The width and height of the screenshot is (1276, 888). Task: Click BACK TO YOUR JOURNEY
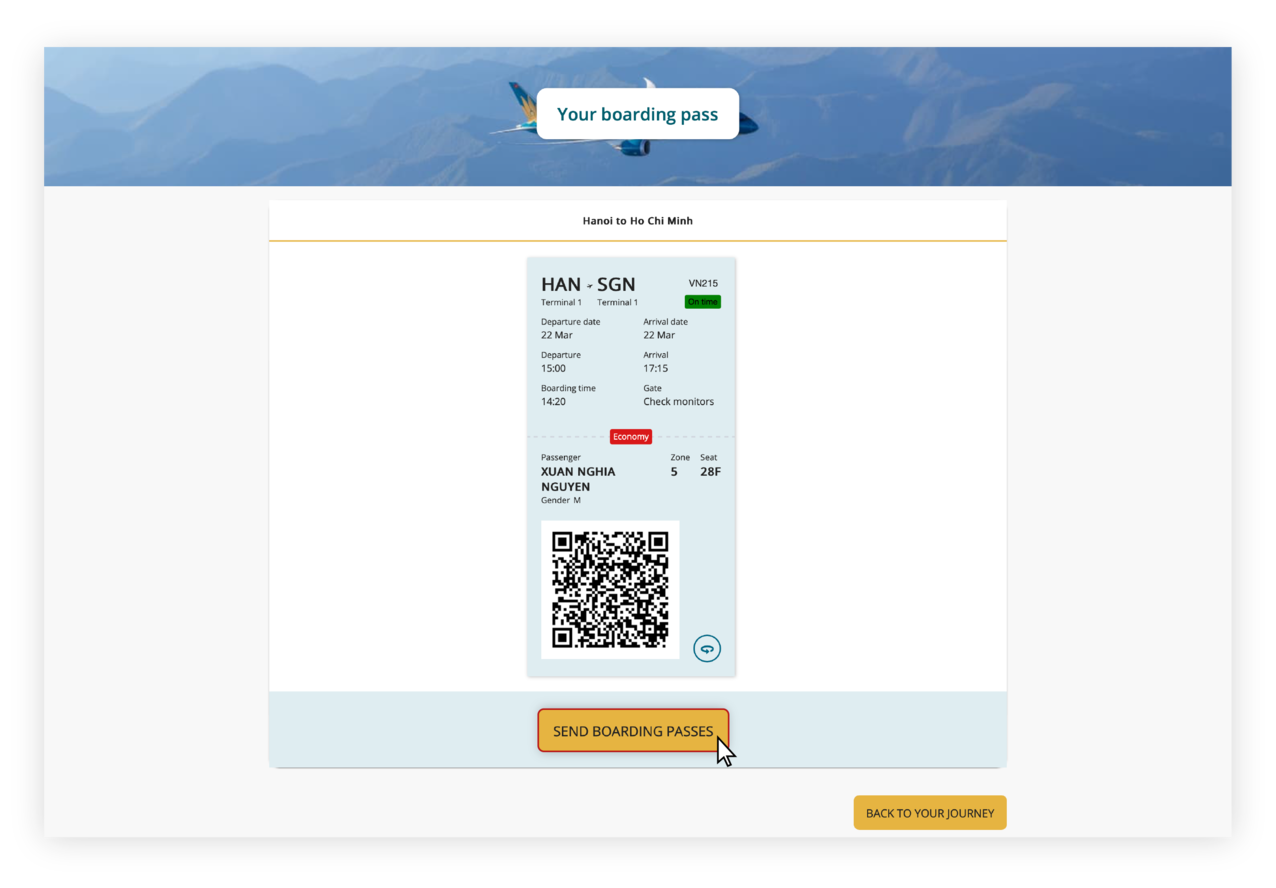929,813
